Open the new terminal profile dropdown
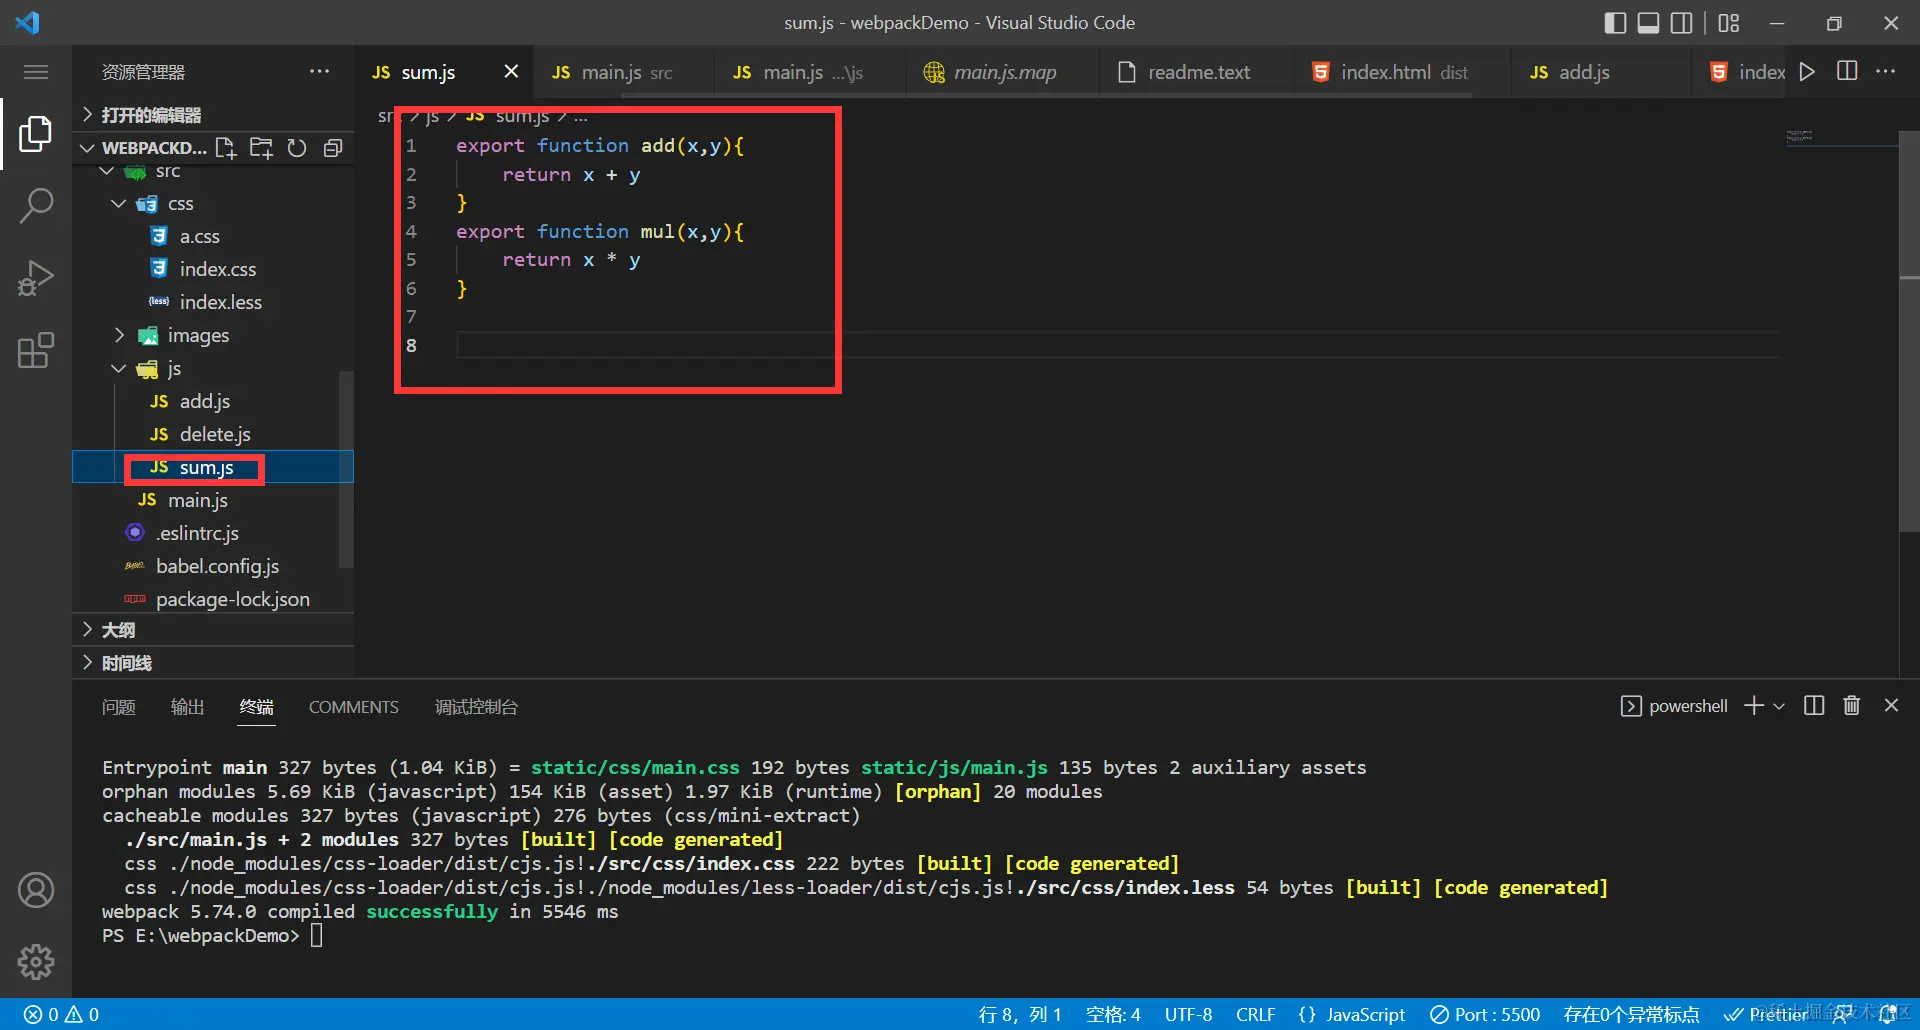The width and height of the screenshot is (1920, 1030). pyautogui.click(x=1779, y=706)
